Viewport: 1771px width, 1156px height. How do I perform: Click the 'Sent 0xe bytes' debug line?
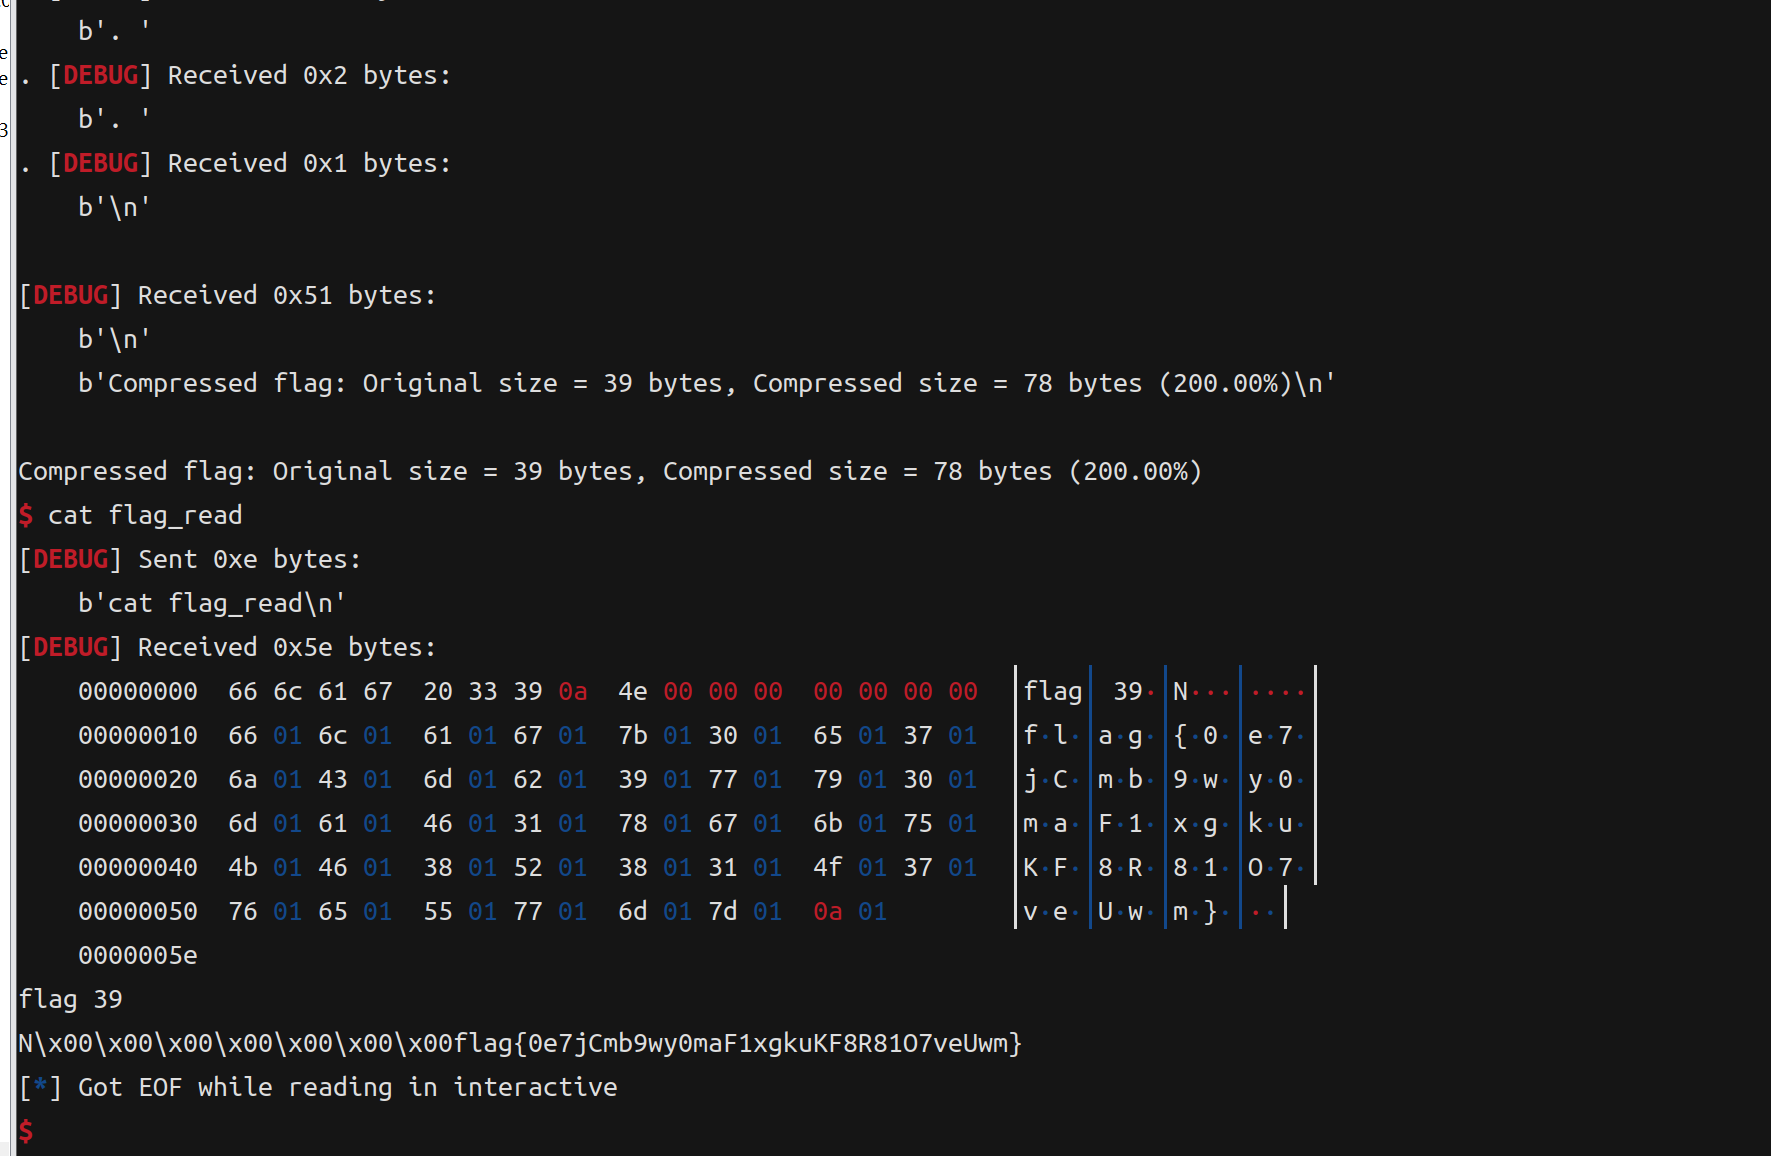coord(190,559)
